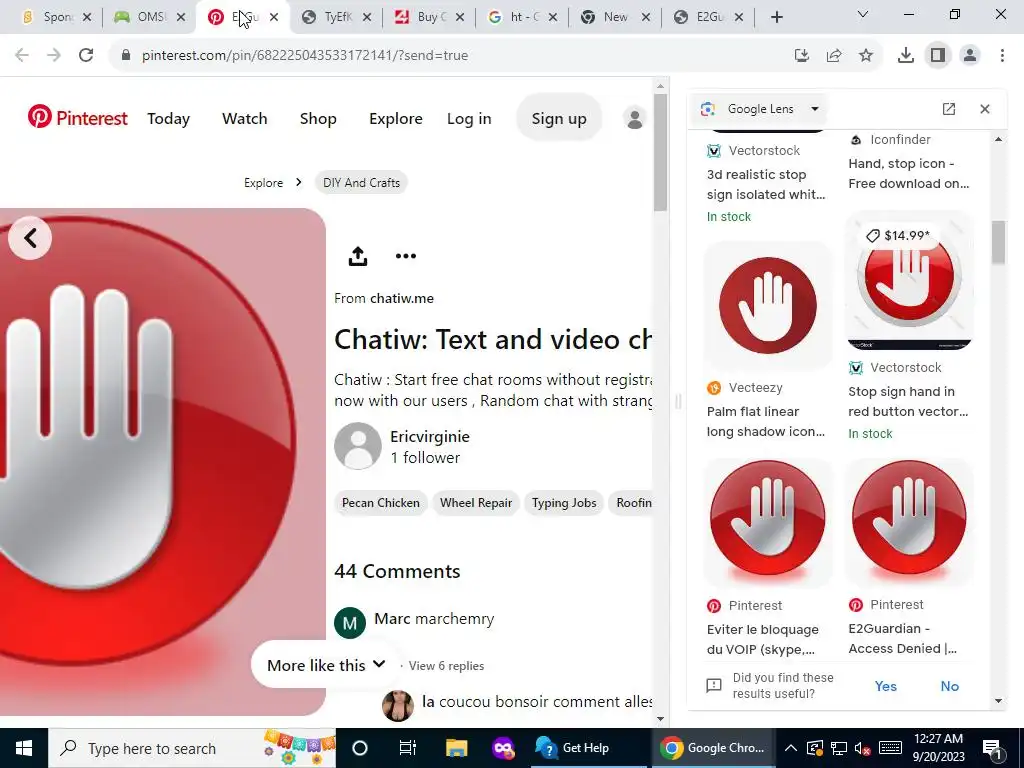Click the Windows Start button
Screen dimensions: 1024x768
(x=24, y=748)
